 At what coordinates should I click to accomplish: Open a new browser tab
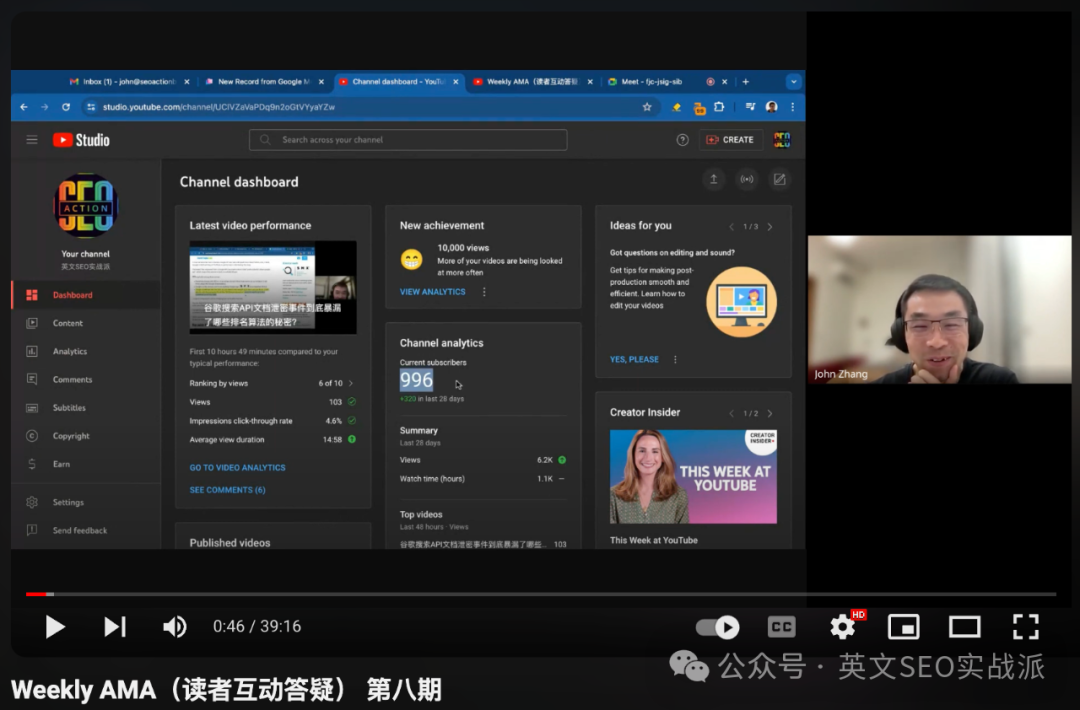pyautogui.click(x=745, y=81)
